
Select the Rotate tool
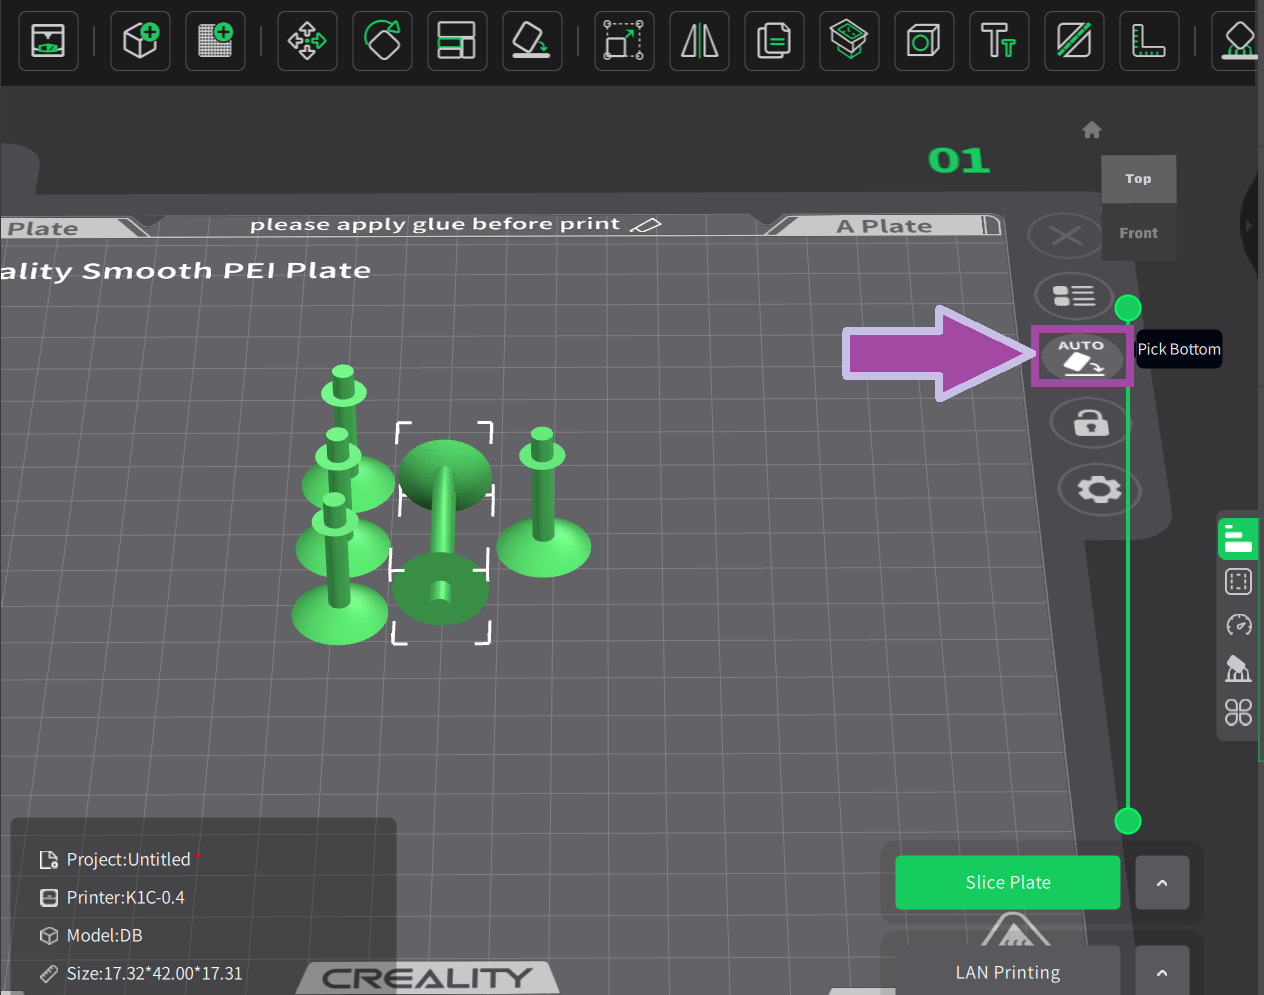pos(382,41)
